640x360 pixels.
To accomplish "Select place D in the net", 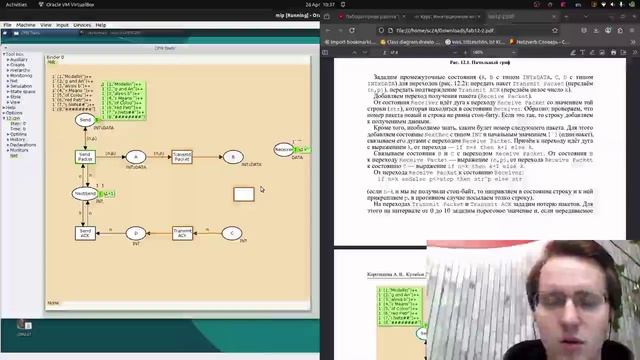I will tap(136, 233).
